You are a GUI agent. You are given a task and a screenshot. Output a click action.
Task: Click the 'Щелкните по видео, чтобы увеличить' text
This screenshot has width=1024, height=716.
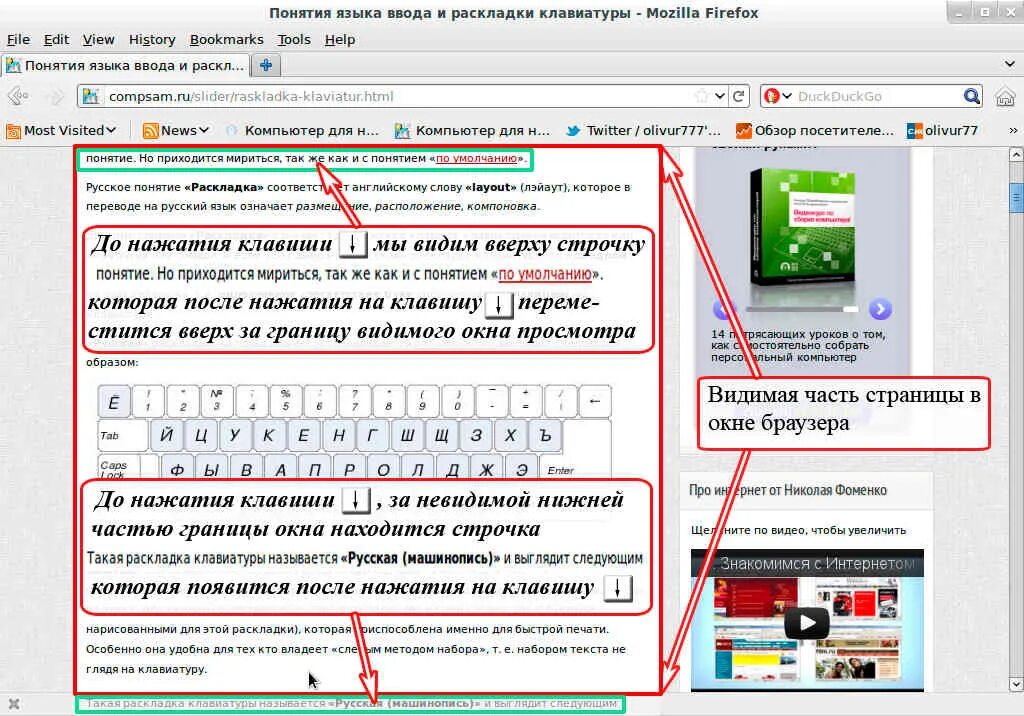[x=798, y=530]
